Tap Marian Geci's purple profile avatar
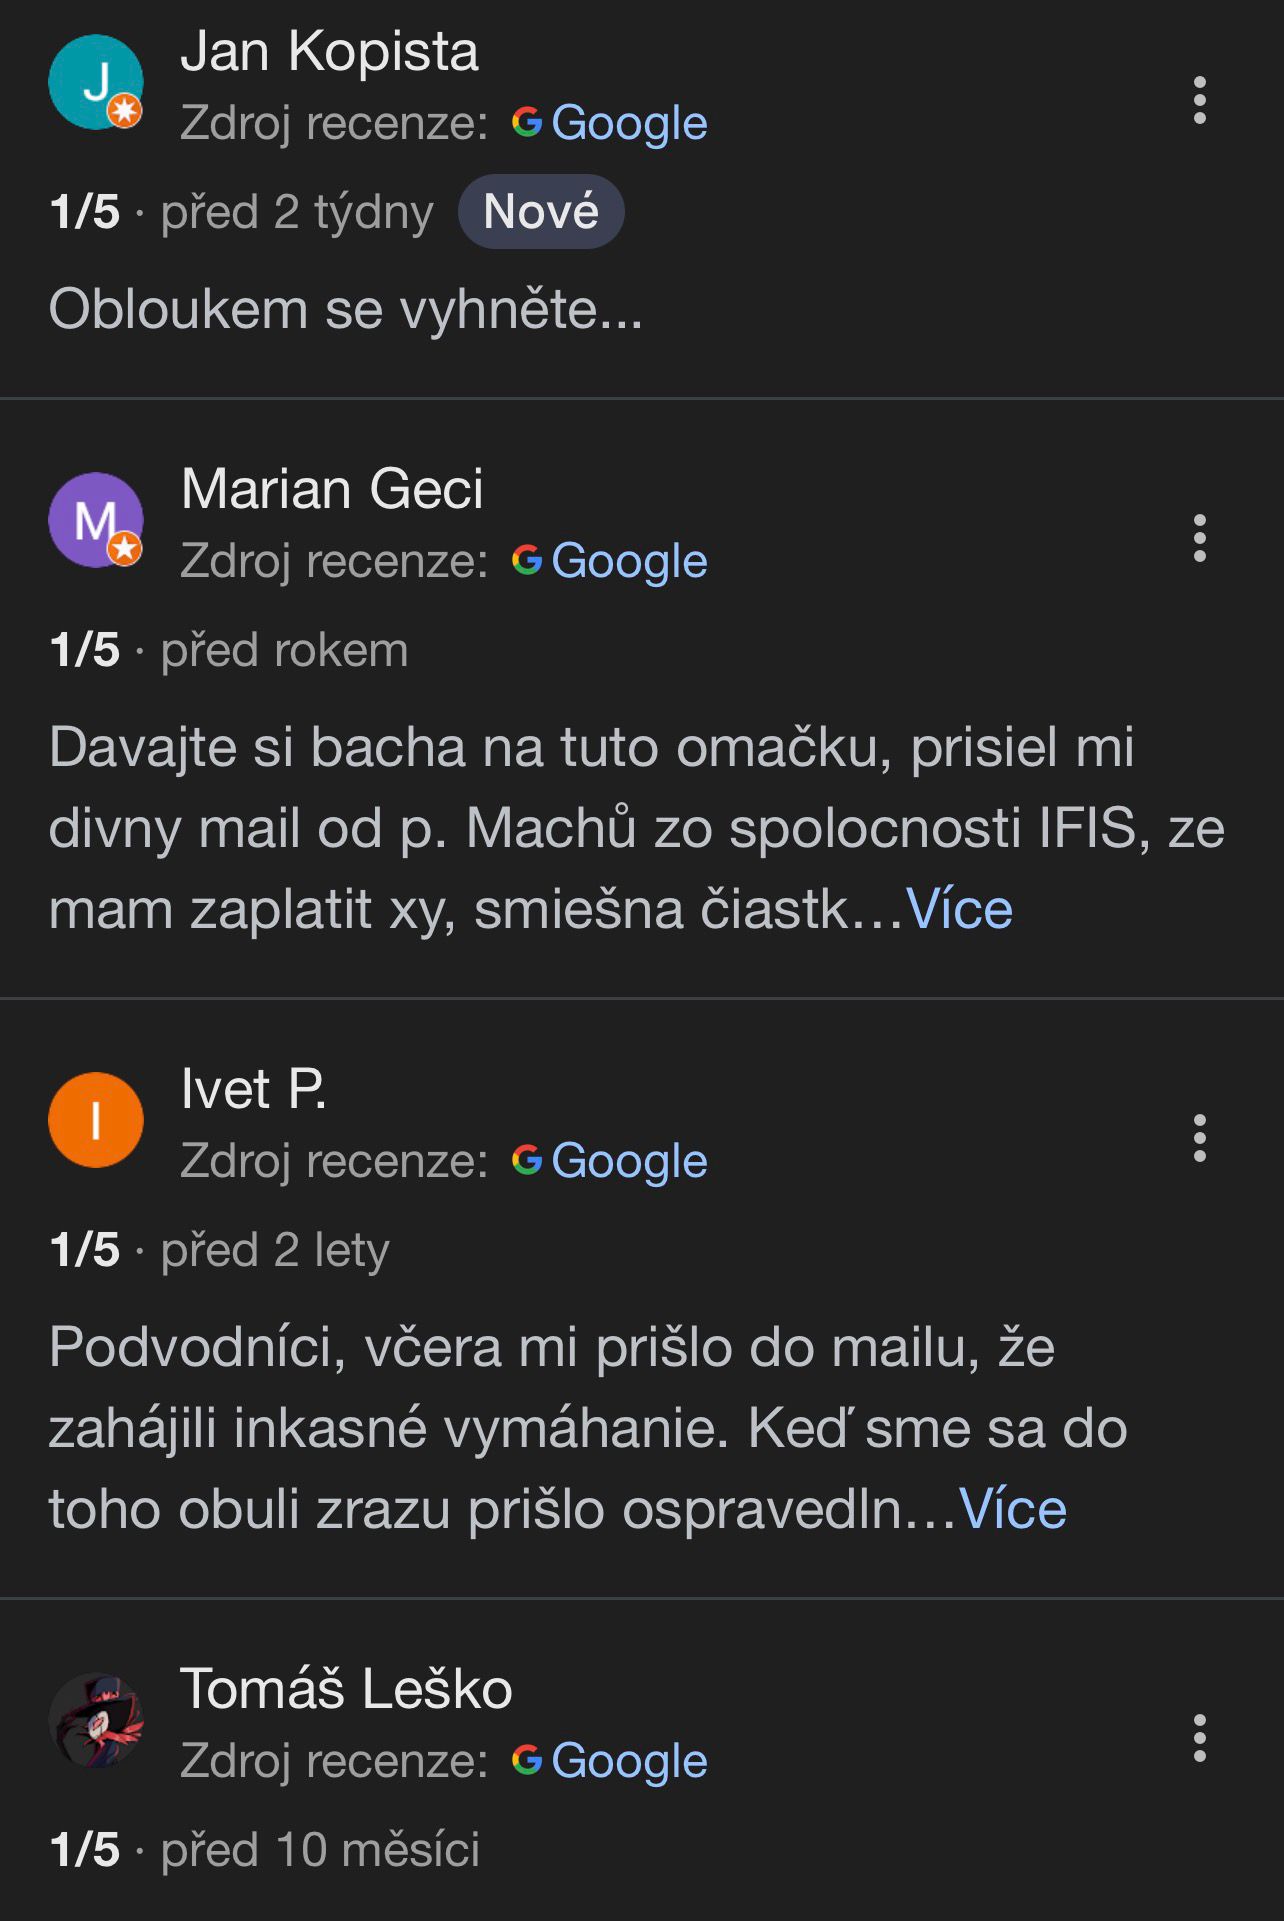1284x1921 pixels. click(96, 520)
